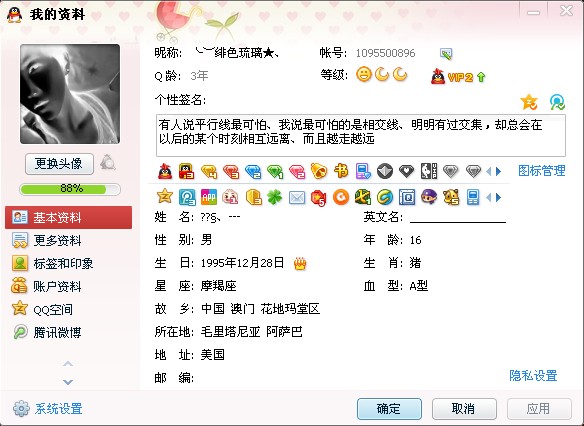Click the avatar decoration icon beside 更换头像

point(108,162)
